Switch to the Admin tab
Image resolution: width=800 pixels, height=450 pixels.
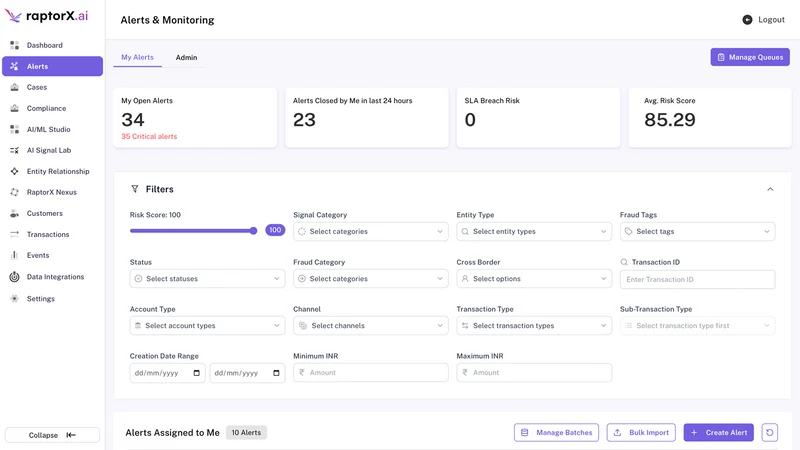[186, 58]
